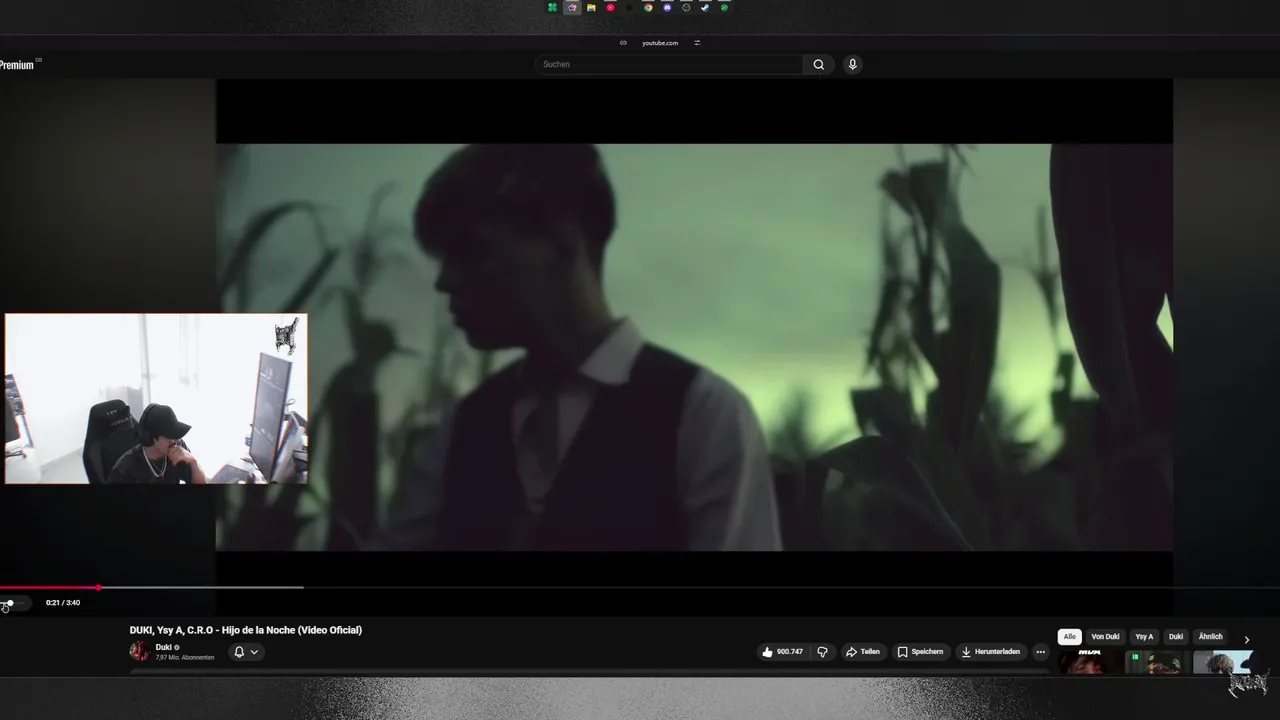
Task: Click the search magnifier button
Action: click(818, 64)
